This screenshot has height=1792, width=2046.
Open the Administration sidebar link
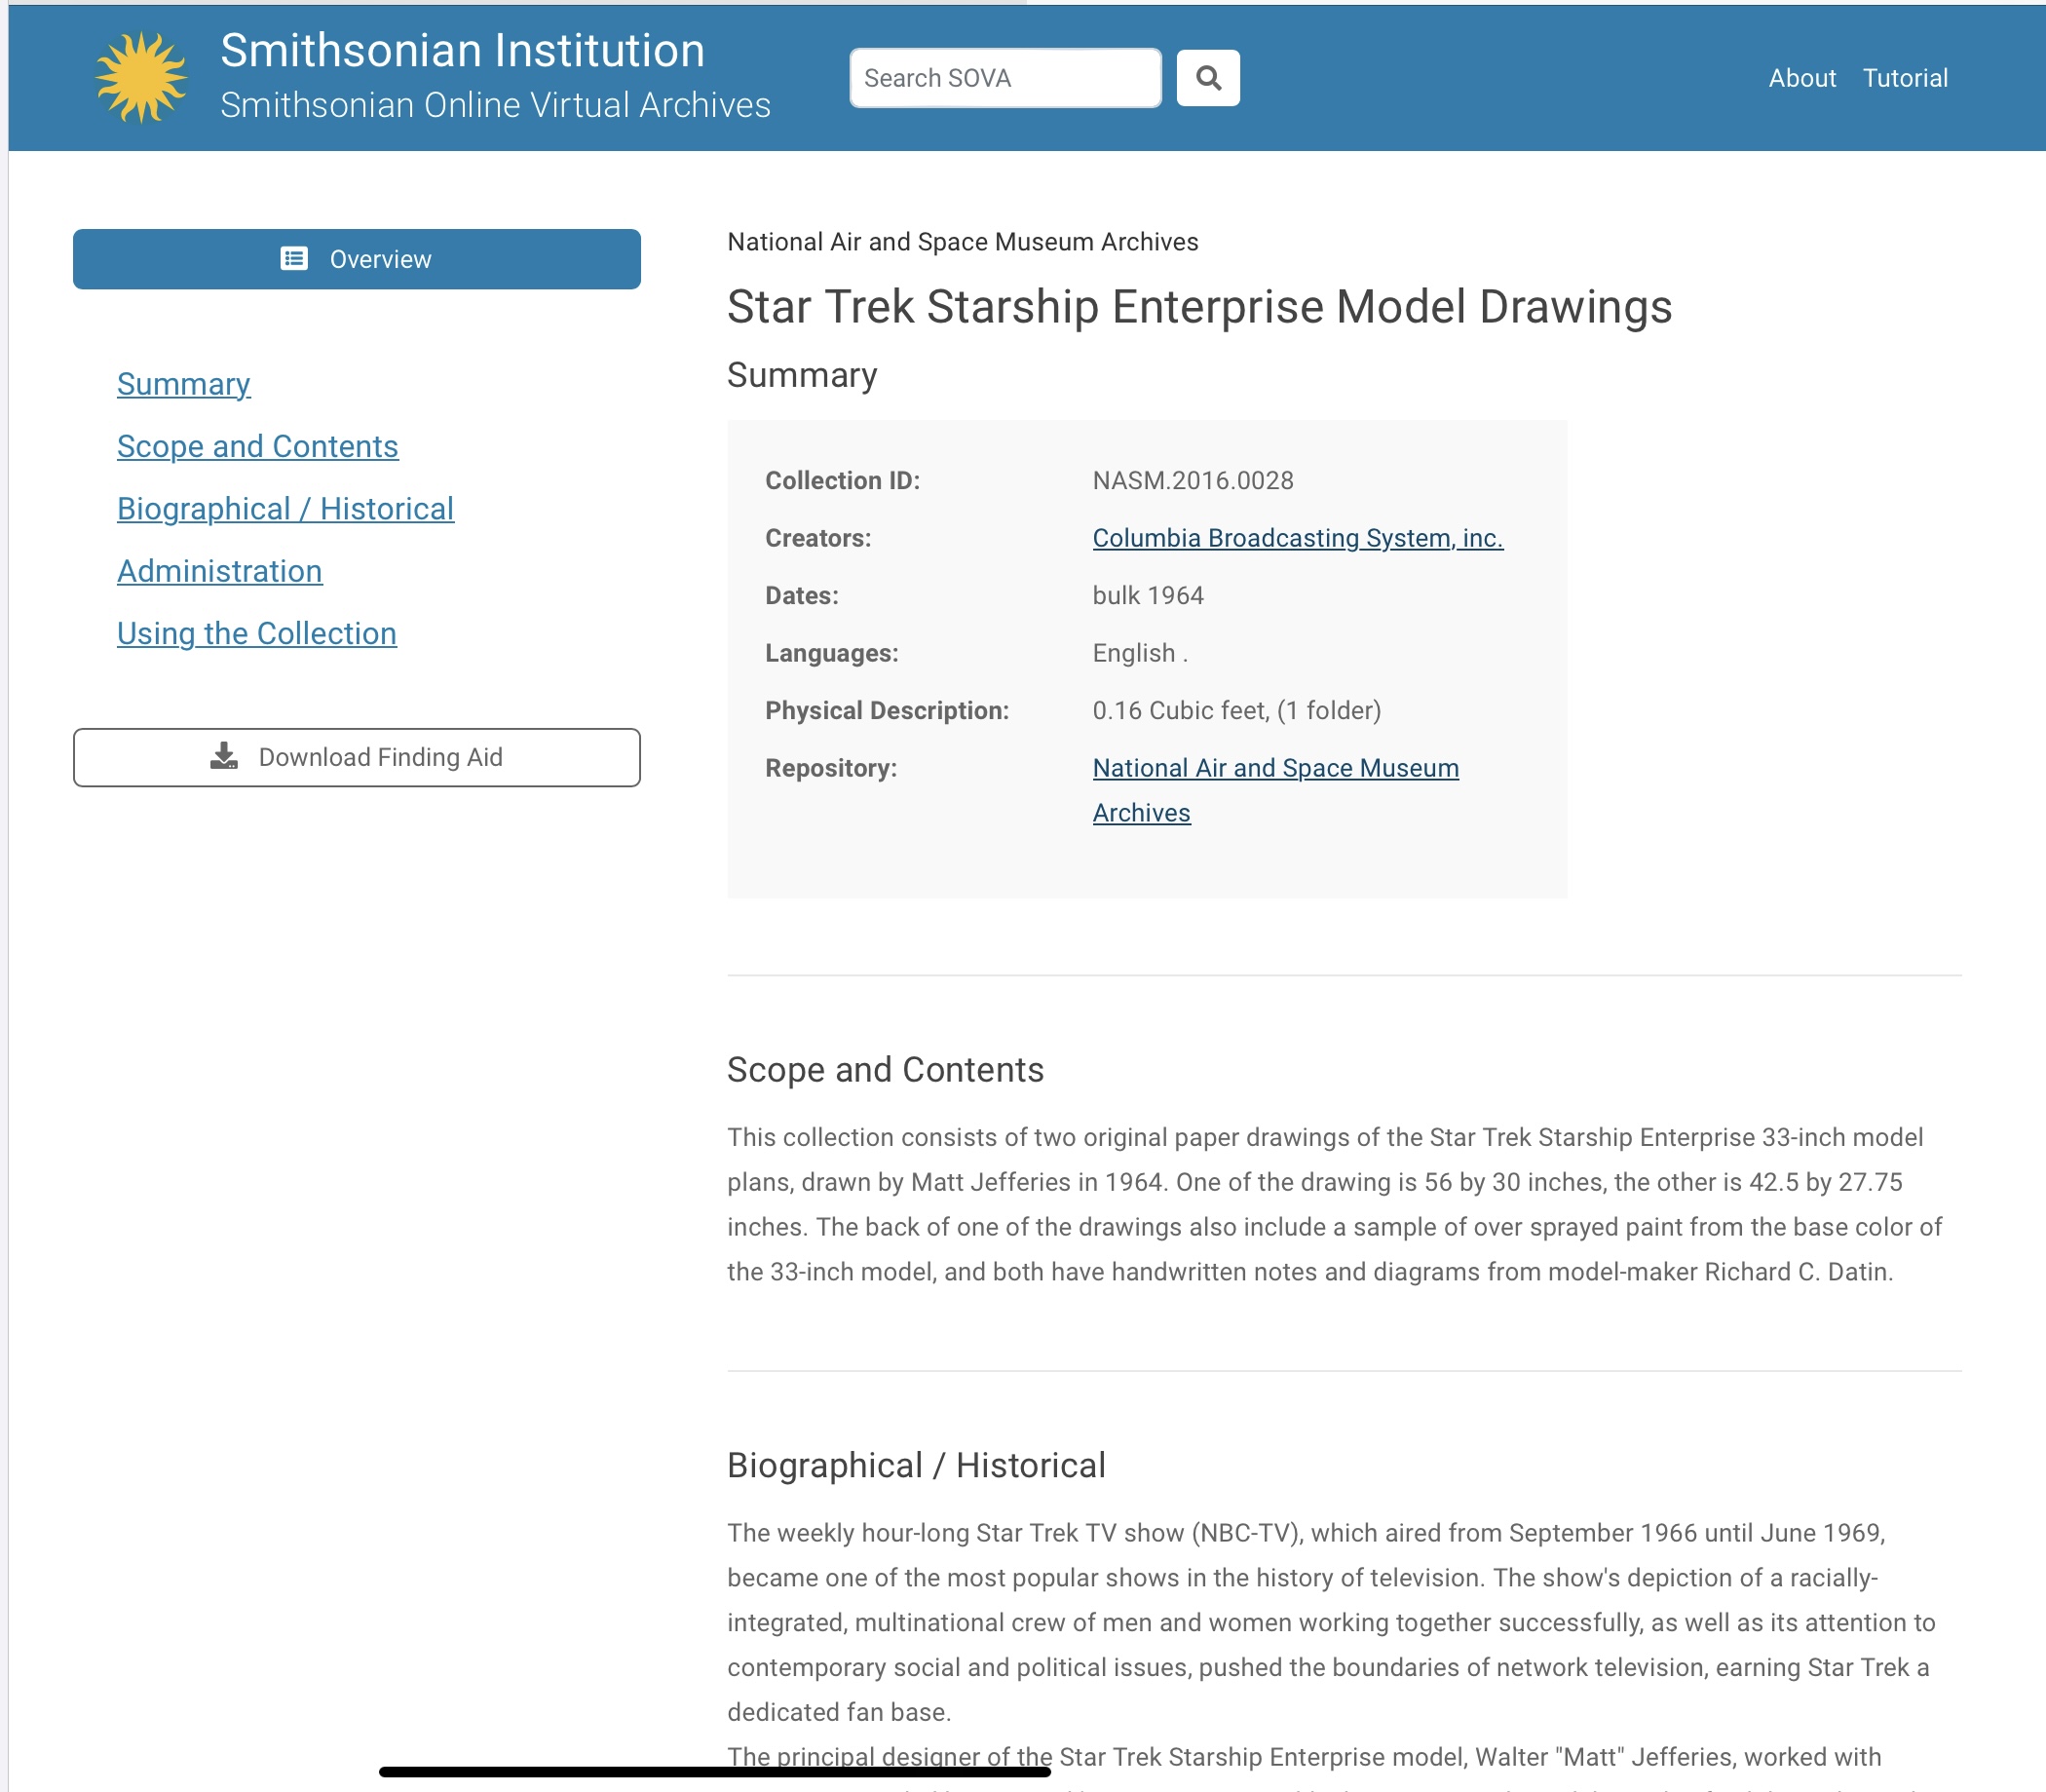(219, 571)
